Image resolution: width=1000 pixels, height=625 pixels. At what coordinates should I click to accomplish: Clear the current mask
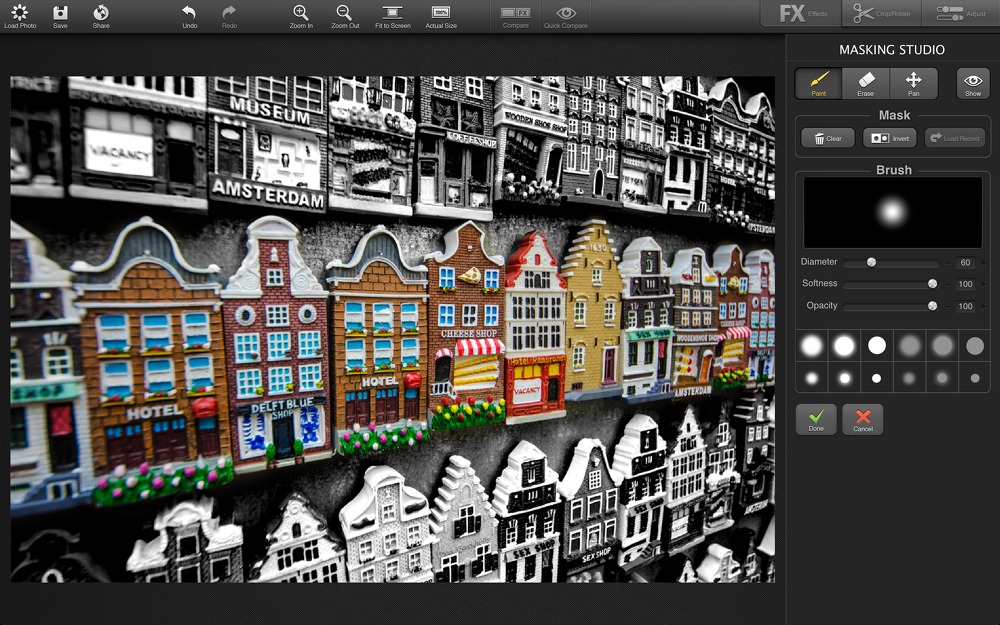point(828,138)
